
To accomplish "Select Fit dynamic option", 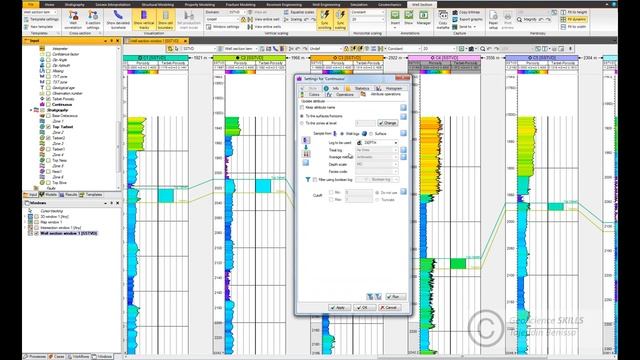I will click(x=573, y=19).
